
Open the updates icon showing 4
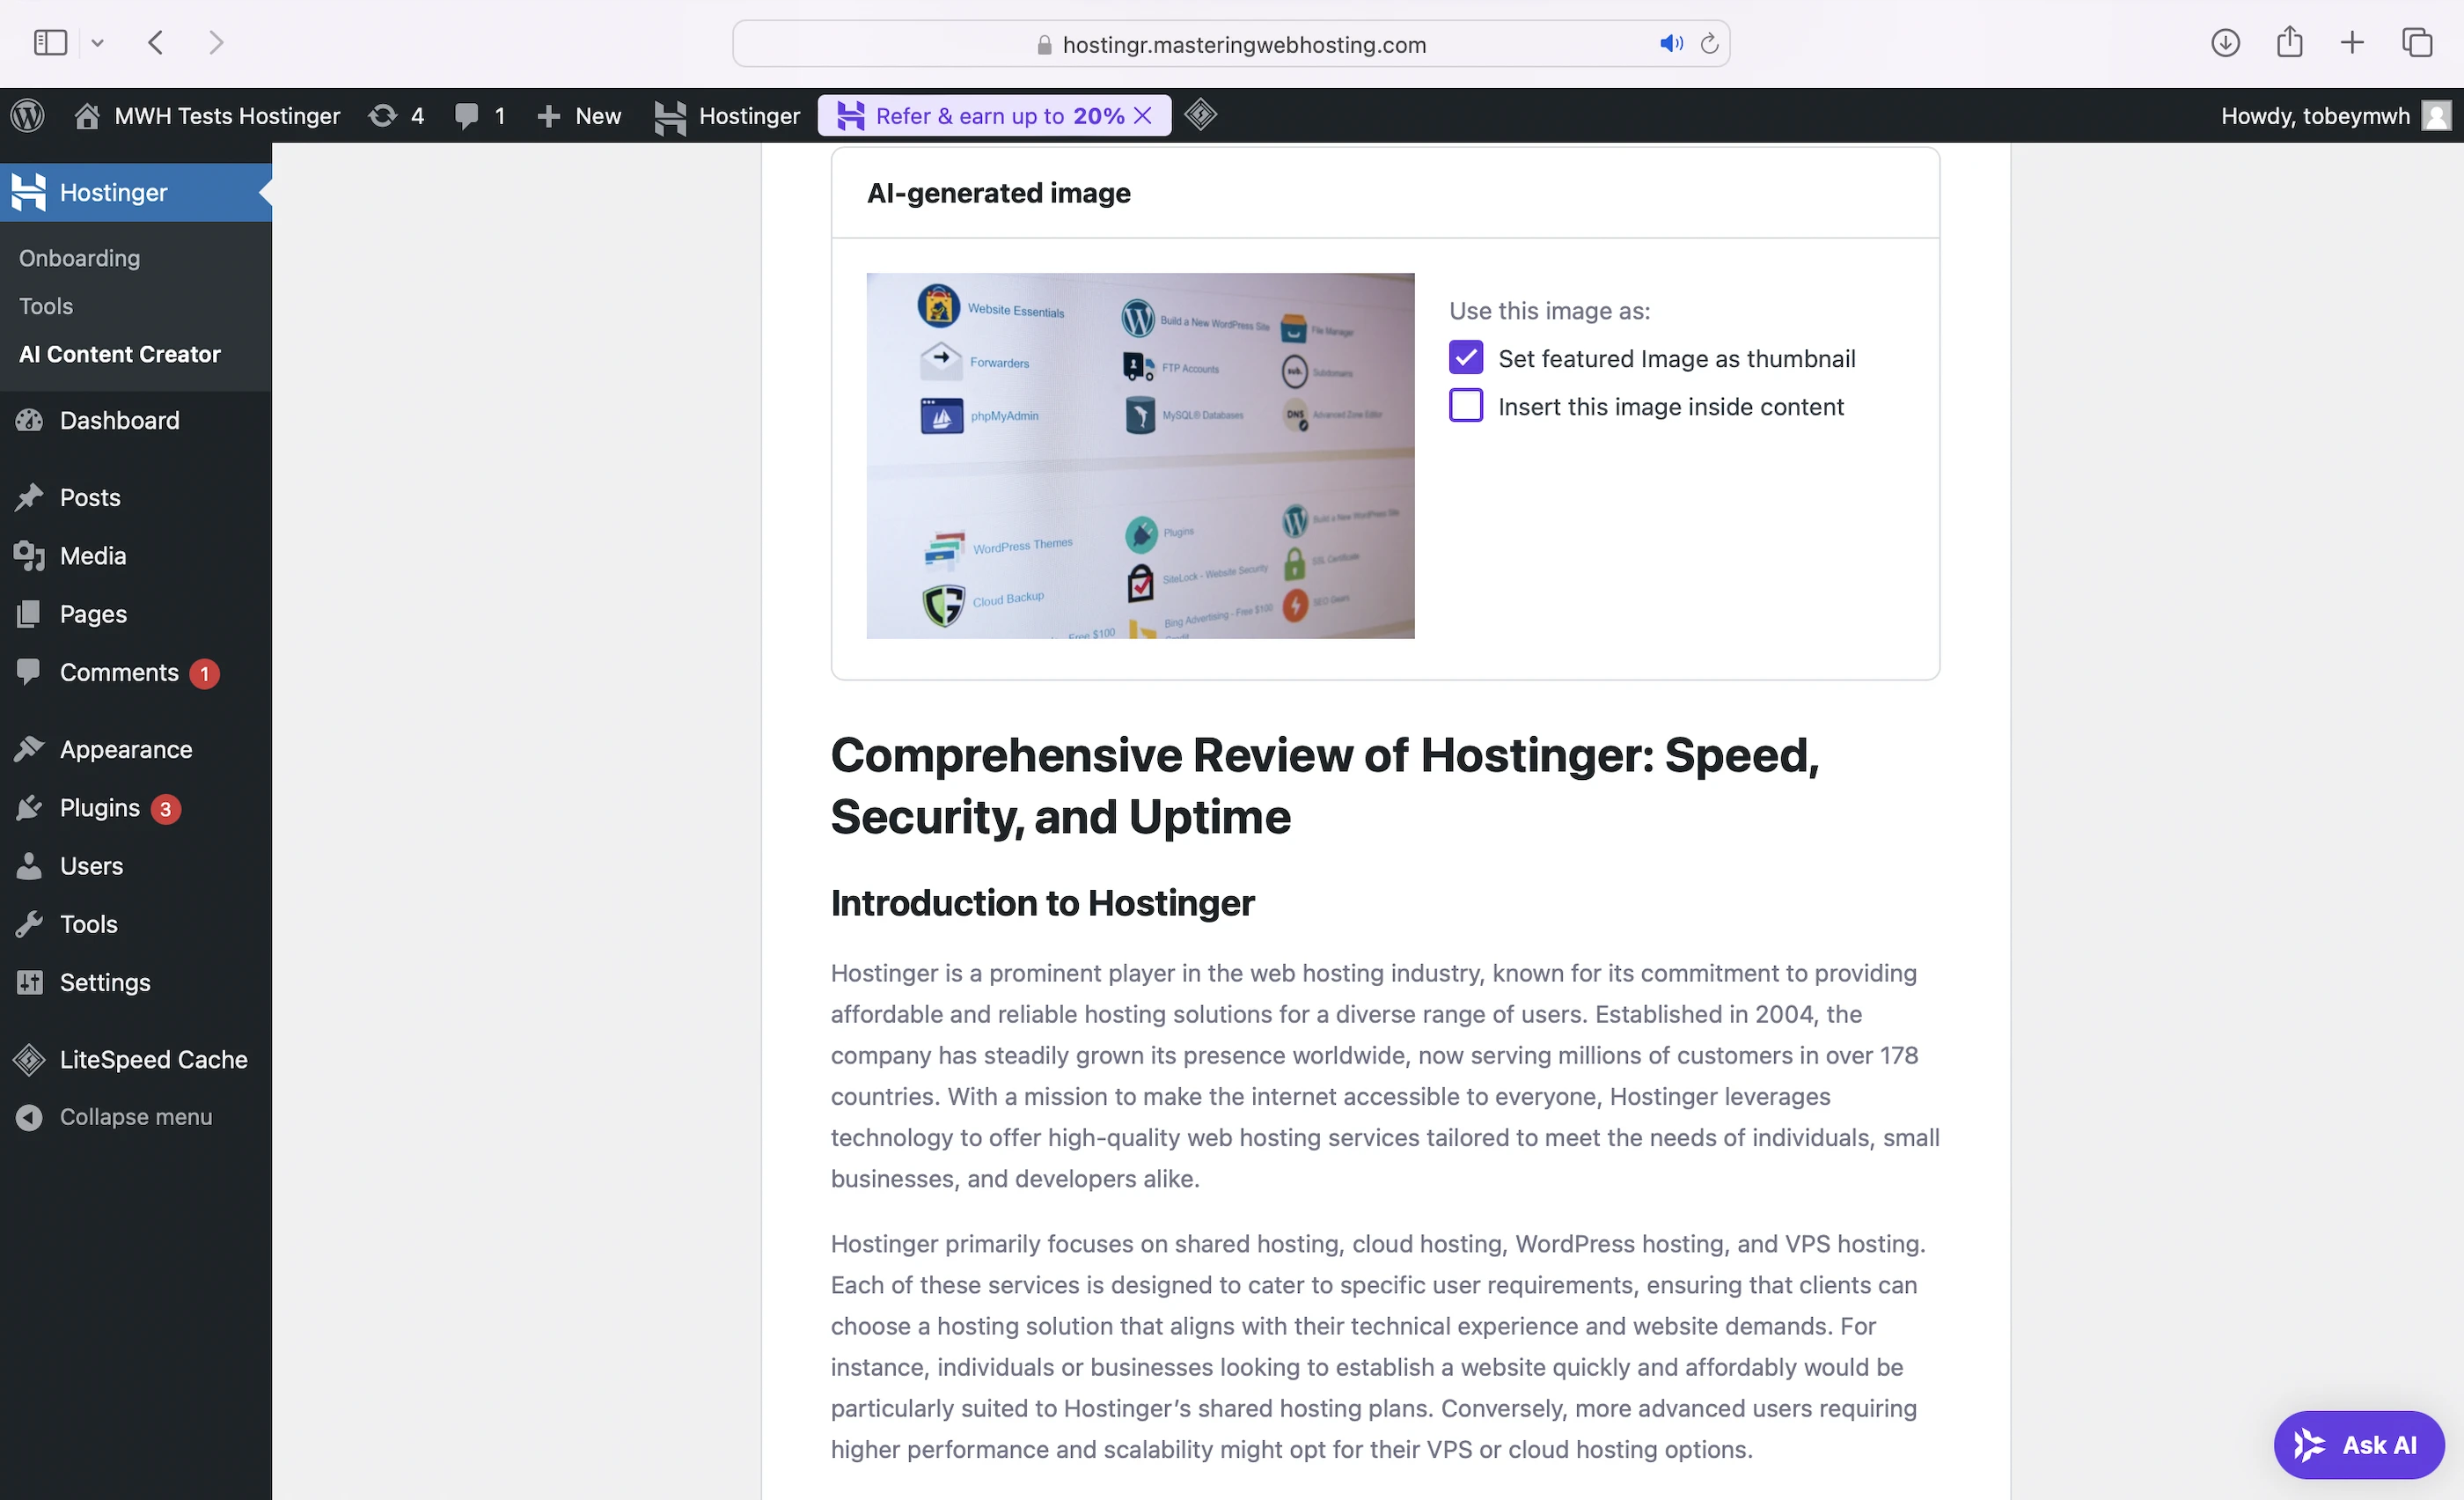(396, 116)
